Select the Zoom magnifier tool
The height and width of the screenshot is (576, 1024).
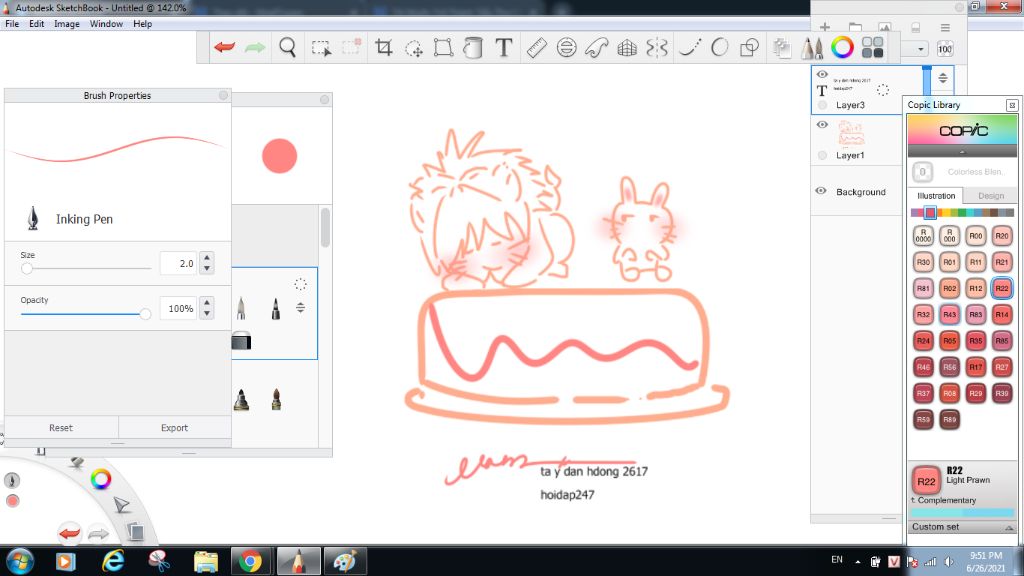click(287, 47)
